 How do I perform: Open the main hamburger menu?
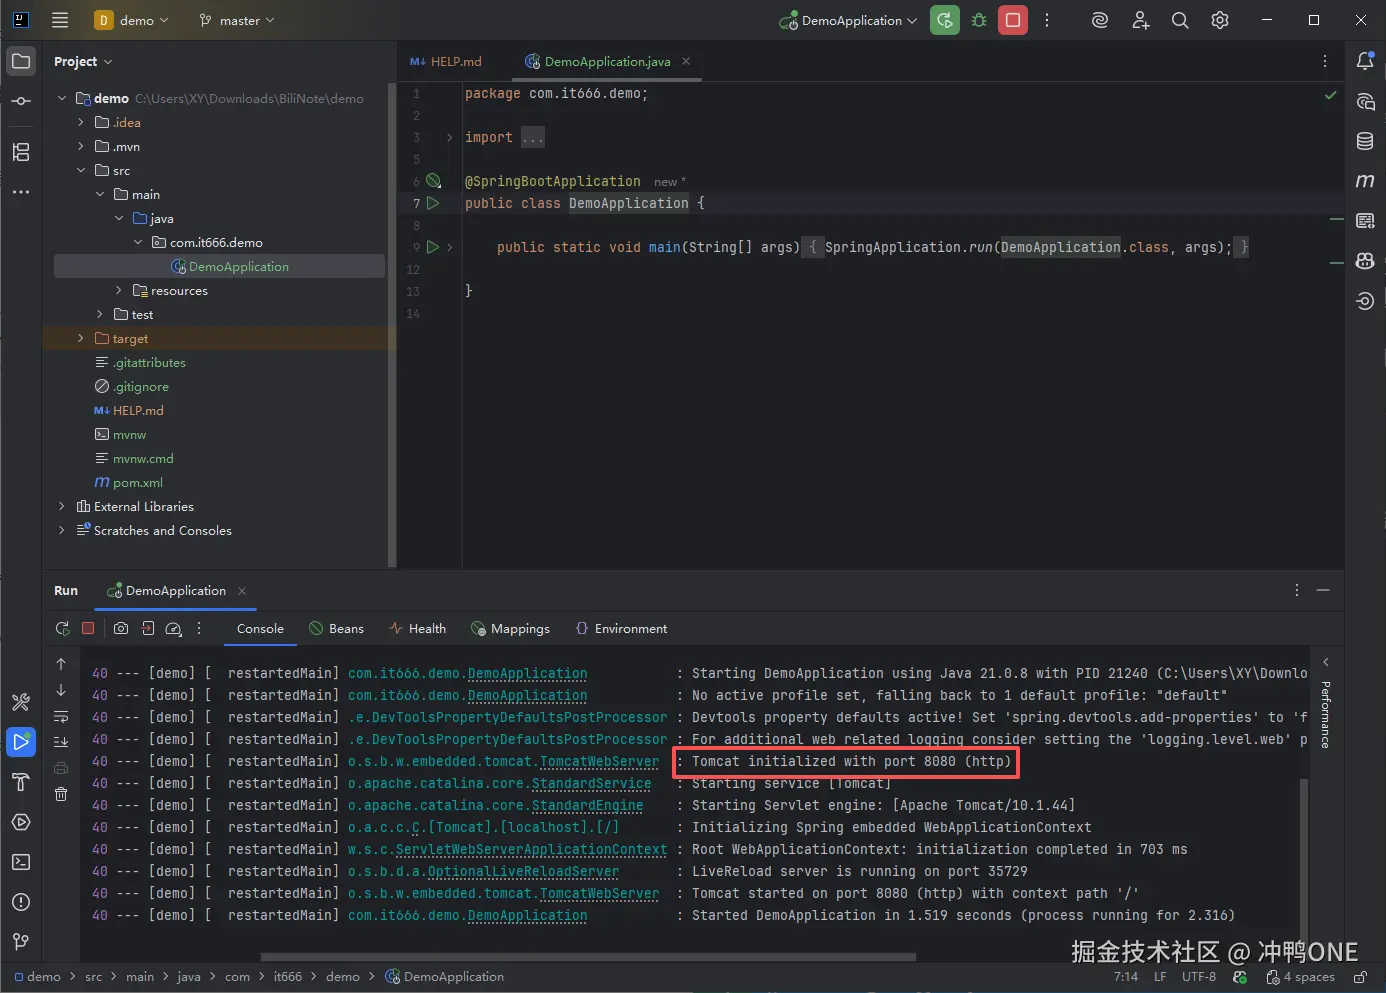(x=60, y=20)
